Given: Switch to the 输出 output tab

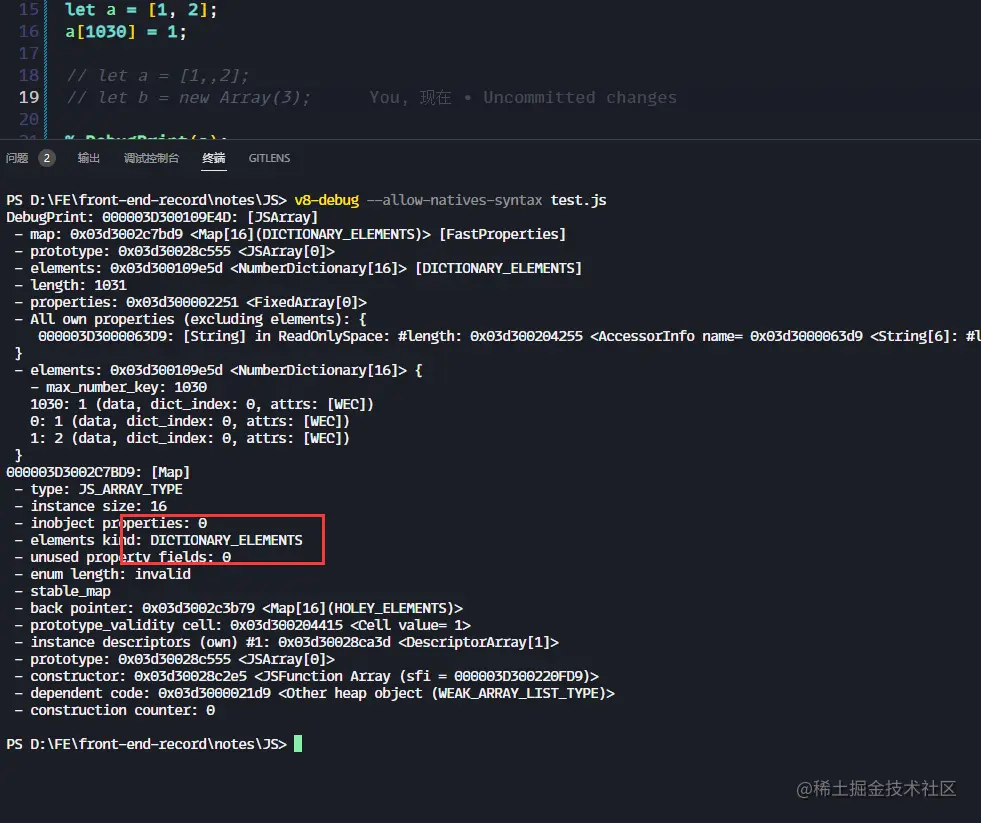Looking at the screenshot, I should tap(88, 158).
